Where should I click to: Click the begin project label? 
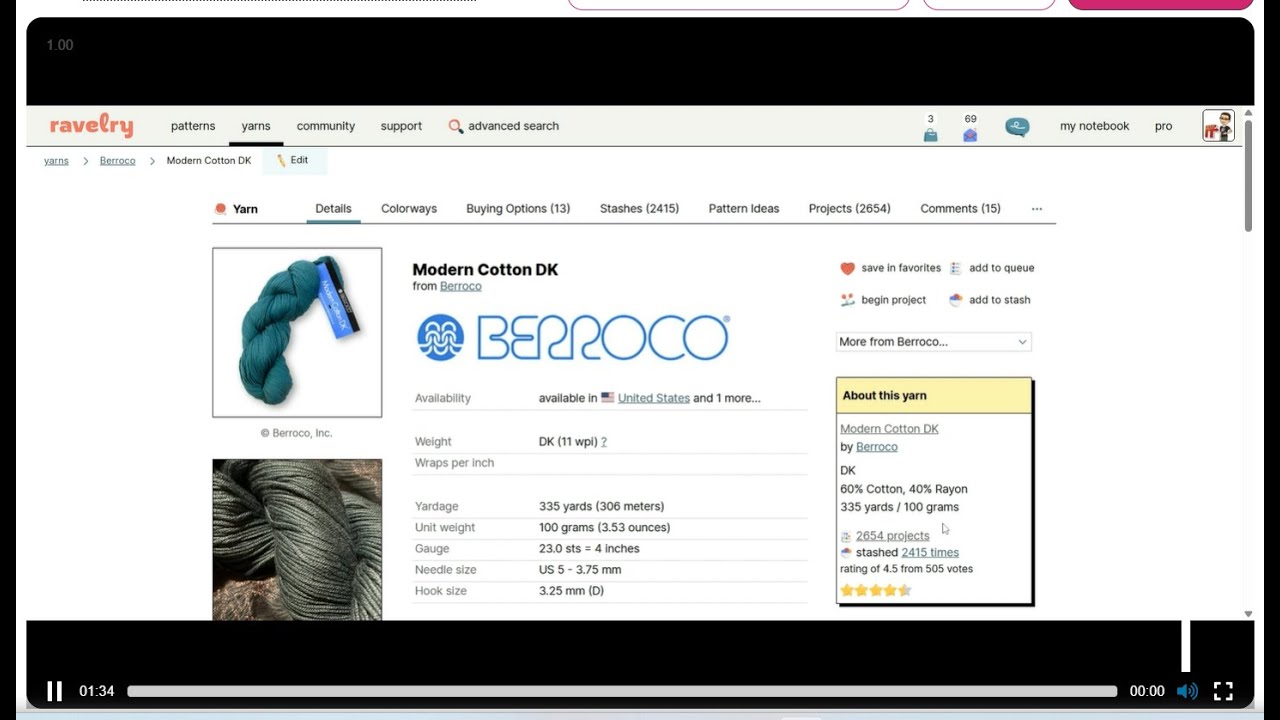pyautogui.click(x=893, y=300)
